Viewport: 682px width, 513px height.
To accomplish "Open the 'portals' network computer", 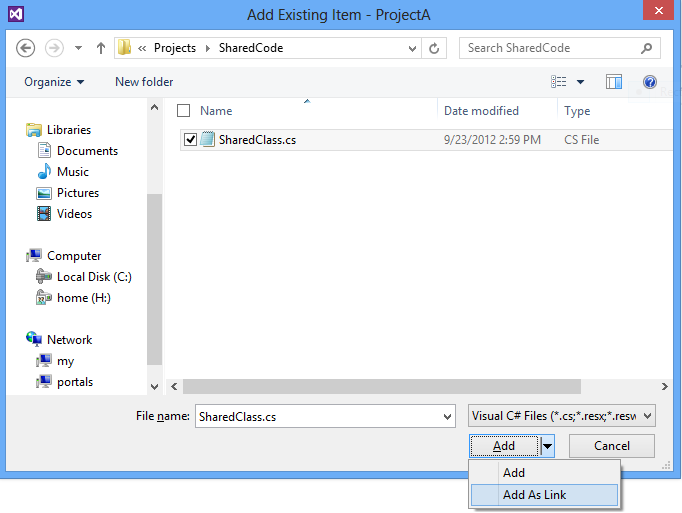I will (x=75, y=382).
